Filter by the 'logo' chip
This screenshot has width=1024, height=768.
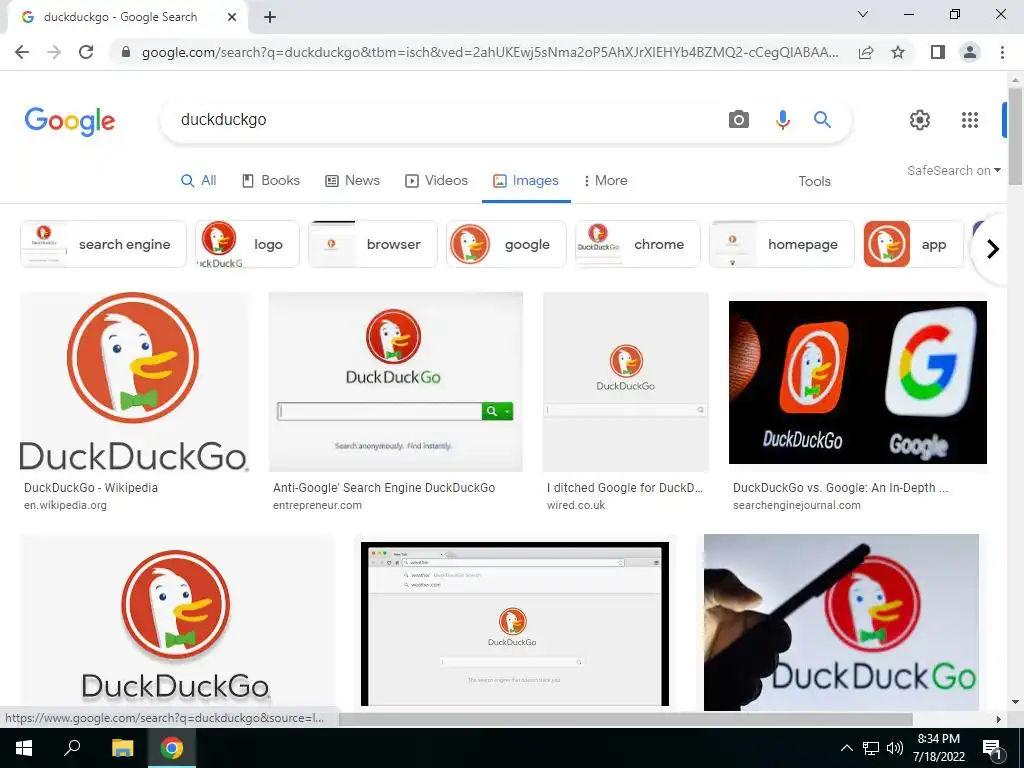(x=248, y=244)
